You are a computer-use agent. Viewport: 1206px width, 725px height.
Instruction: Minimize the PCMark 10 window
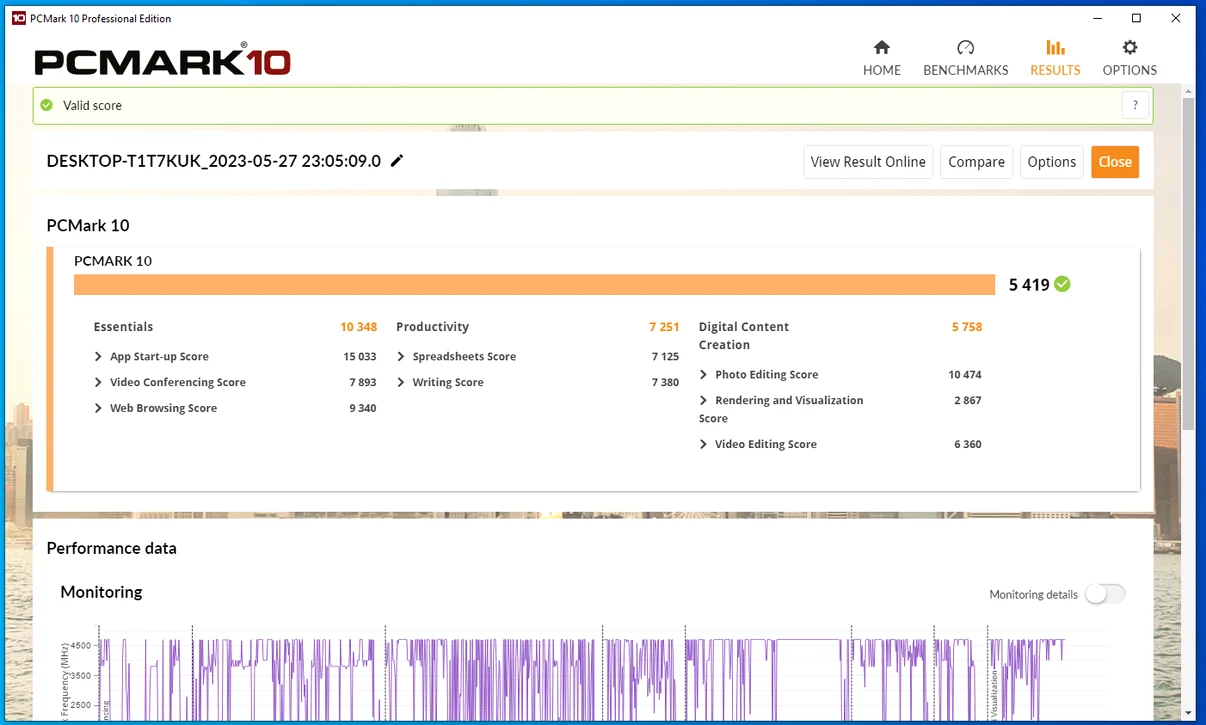[x=1096, y=18]
